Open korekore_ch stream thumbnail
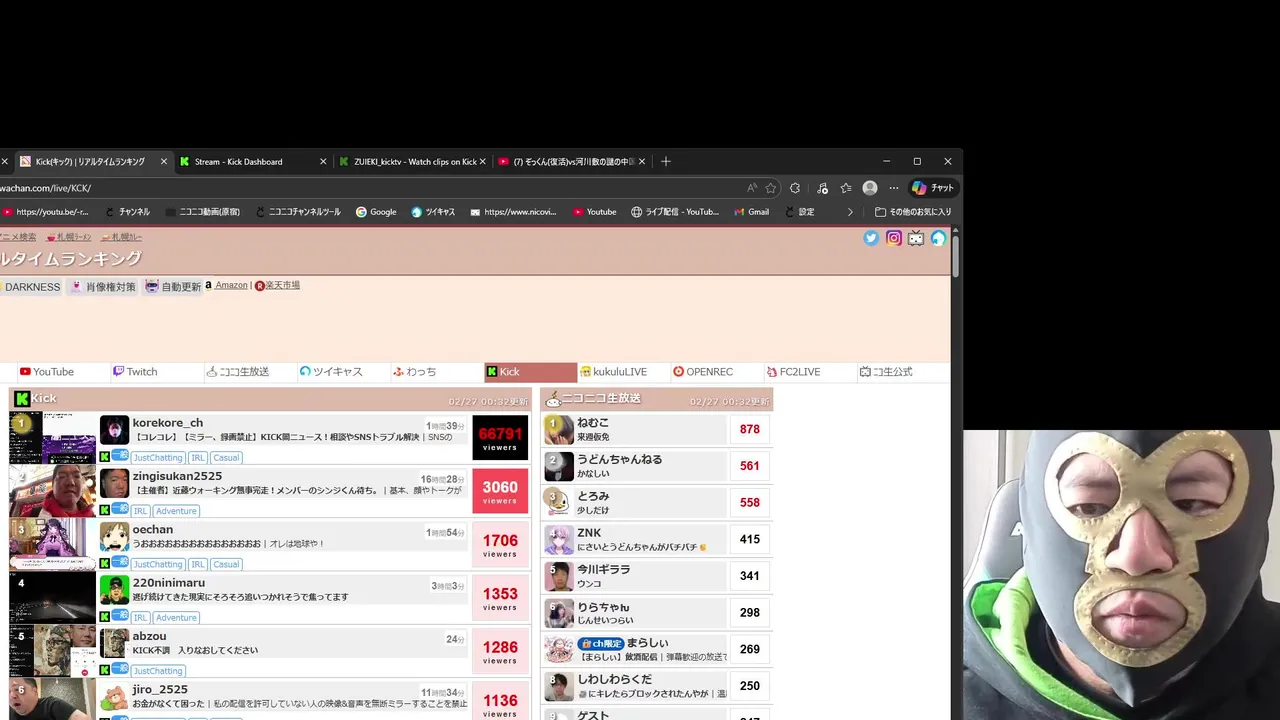The width and height of the screenshot is (1280, 720). [53, 438]
